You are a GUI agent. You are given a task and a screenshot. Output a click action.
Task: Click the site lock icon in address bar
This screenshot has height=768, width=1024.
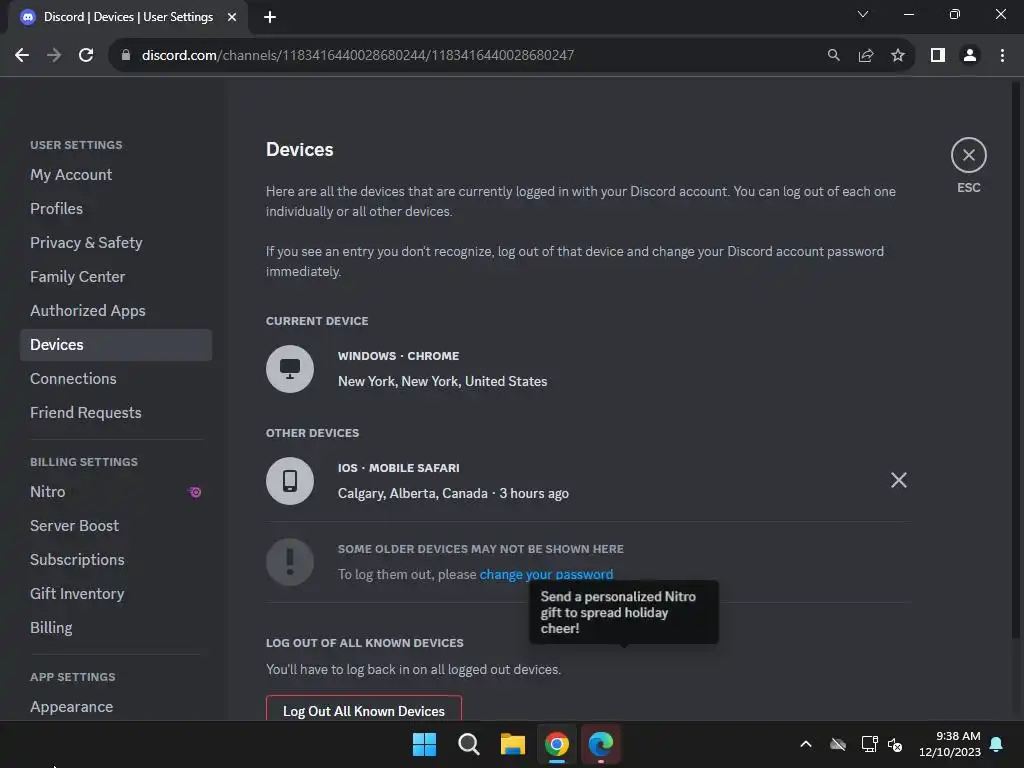coord(126,55)
